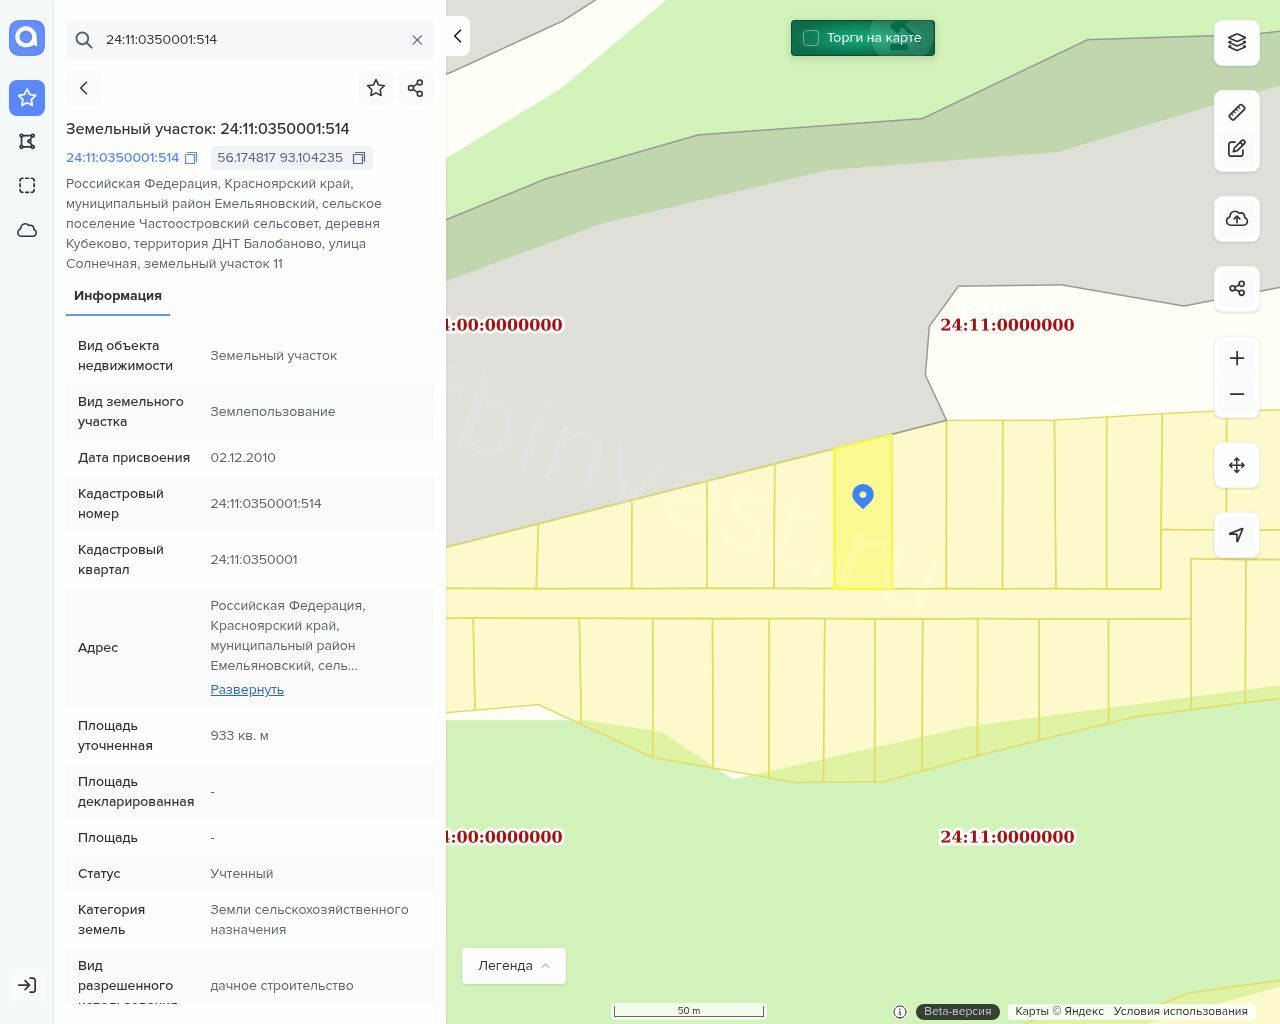This screenshot has width=1280, height=1024.
Task: Click the cloud upload icon
Action: (1236, 219)
